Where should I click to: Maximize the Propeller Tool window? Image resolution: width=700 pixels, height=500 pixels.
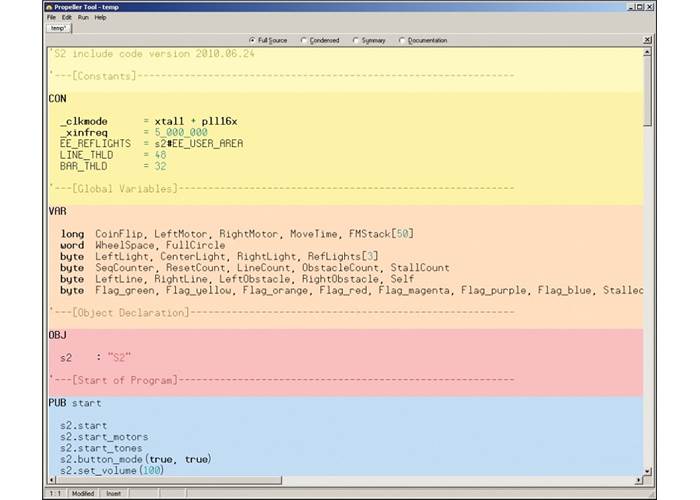(x=640, y=6)
